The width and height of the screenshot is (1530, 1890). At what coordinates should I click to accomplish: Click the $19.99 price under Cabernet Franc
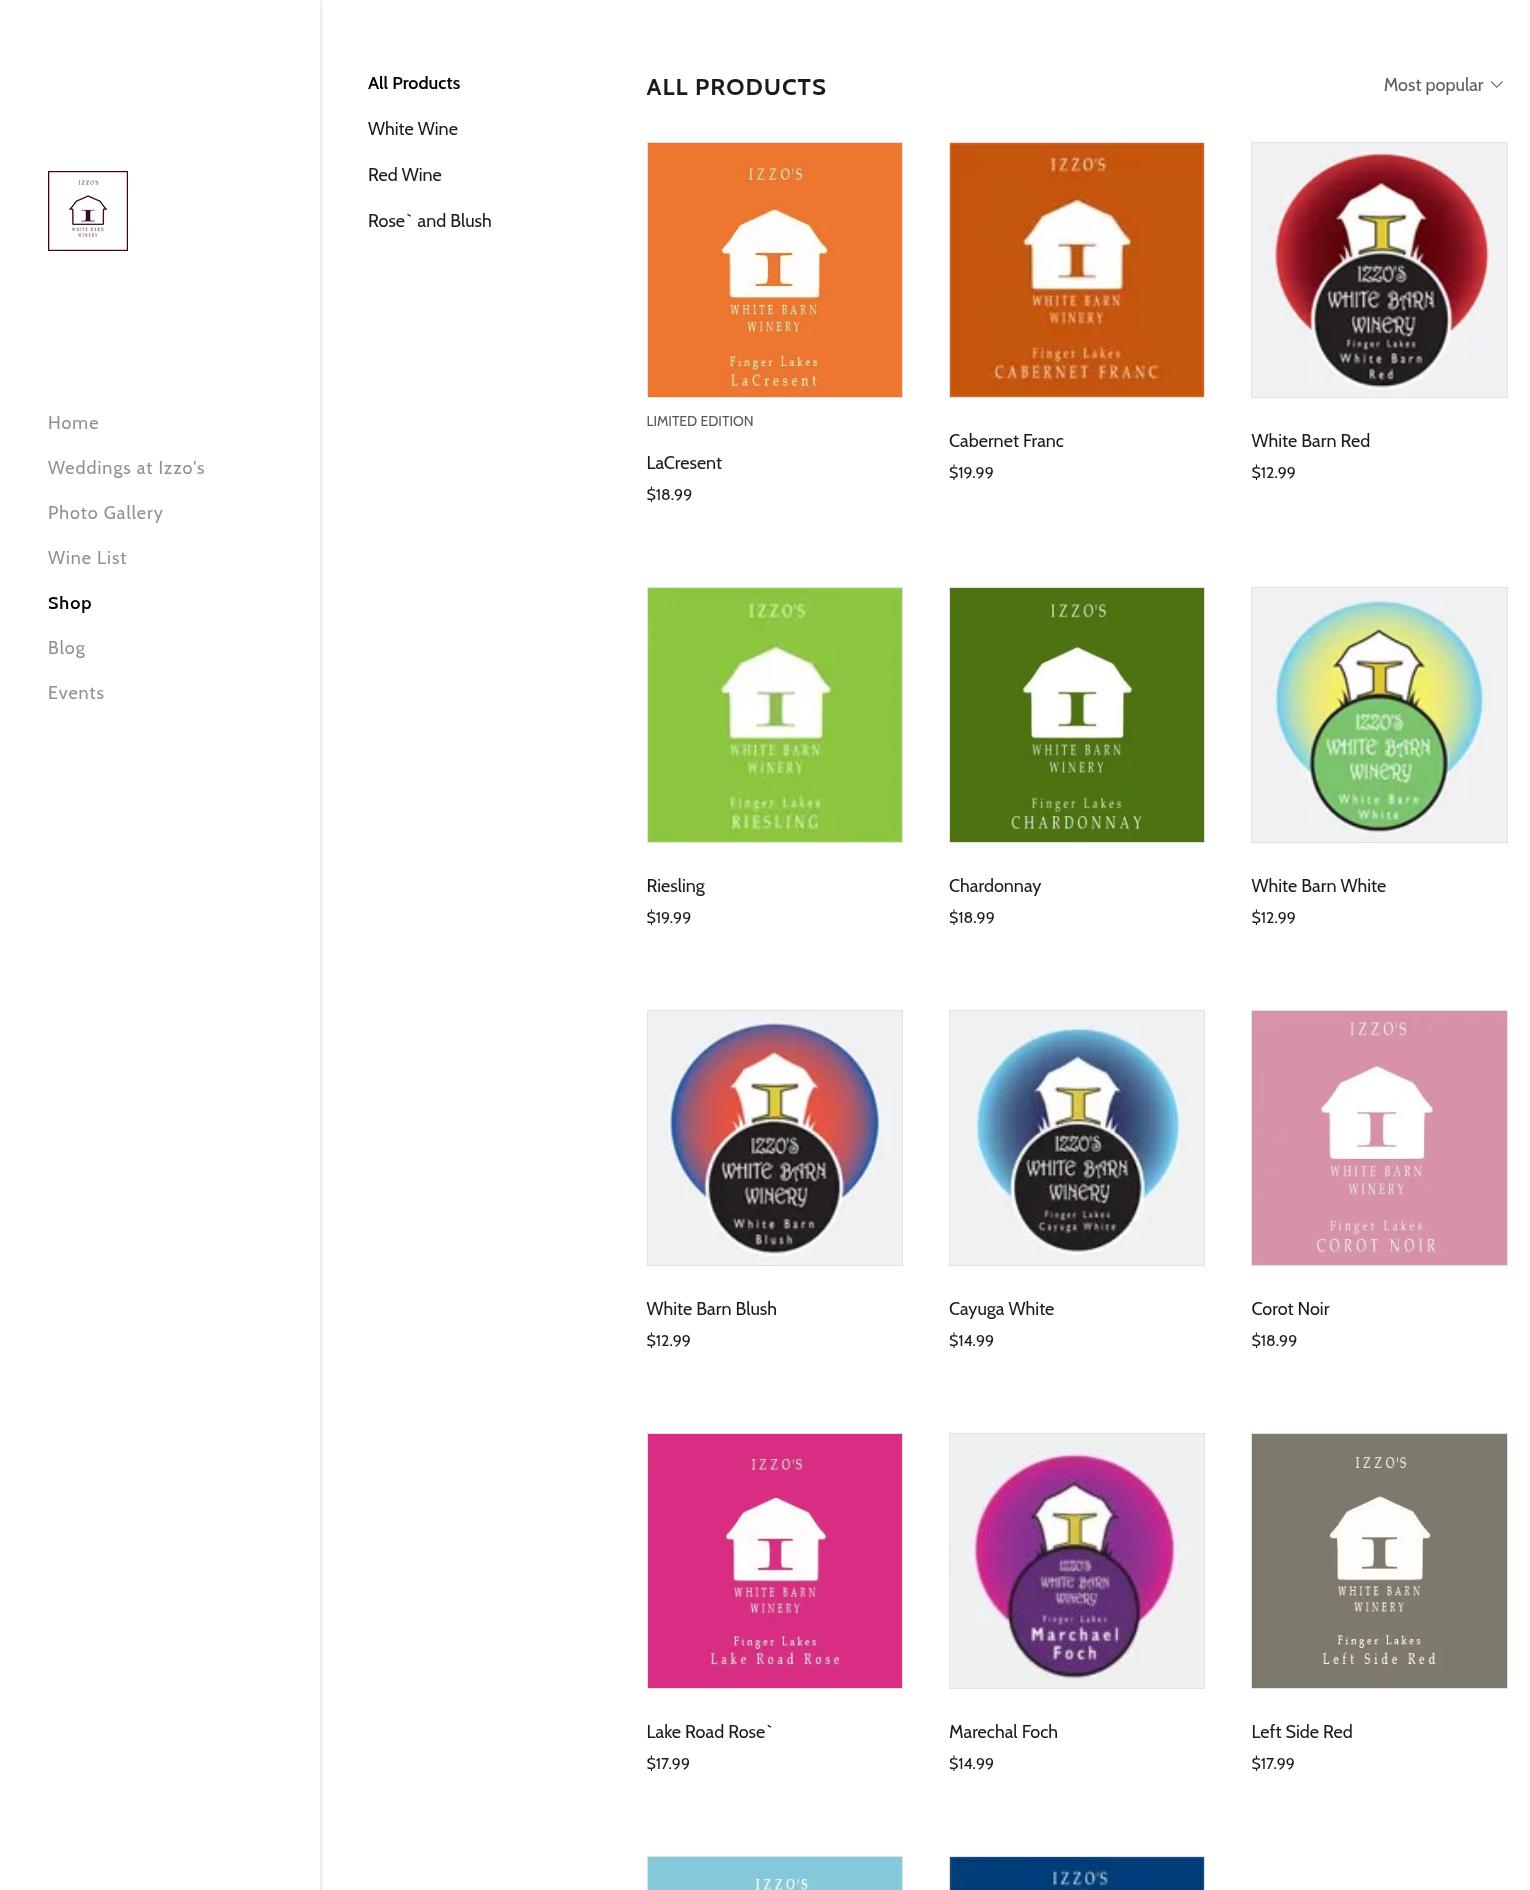(x=971, y=473)
